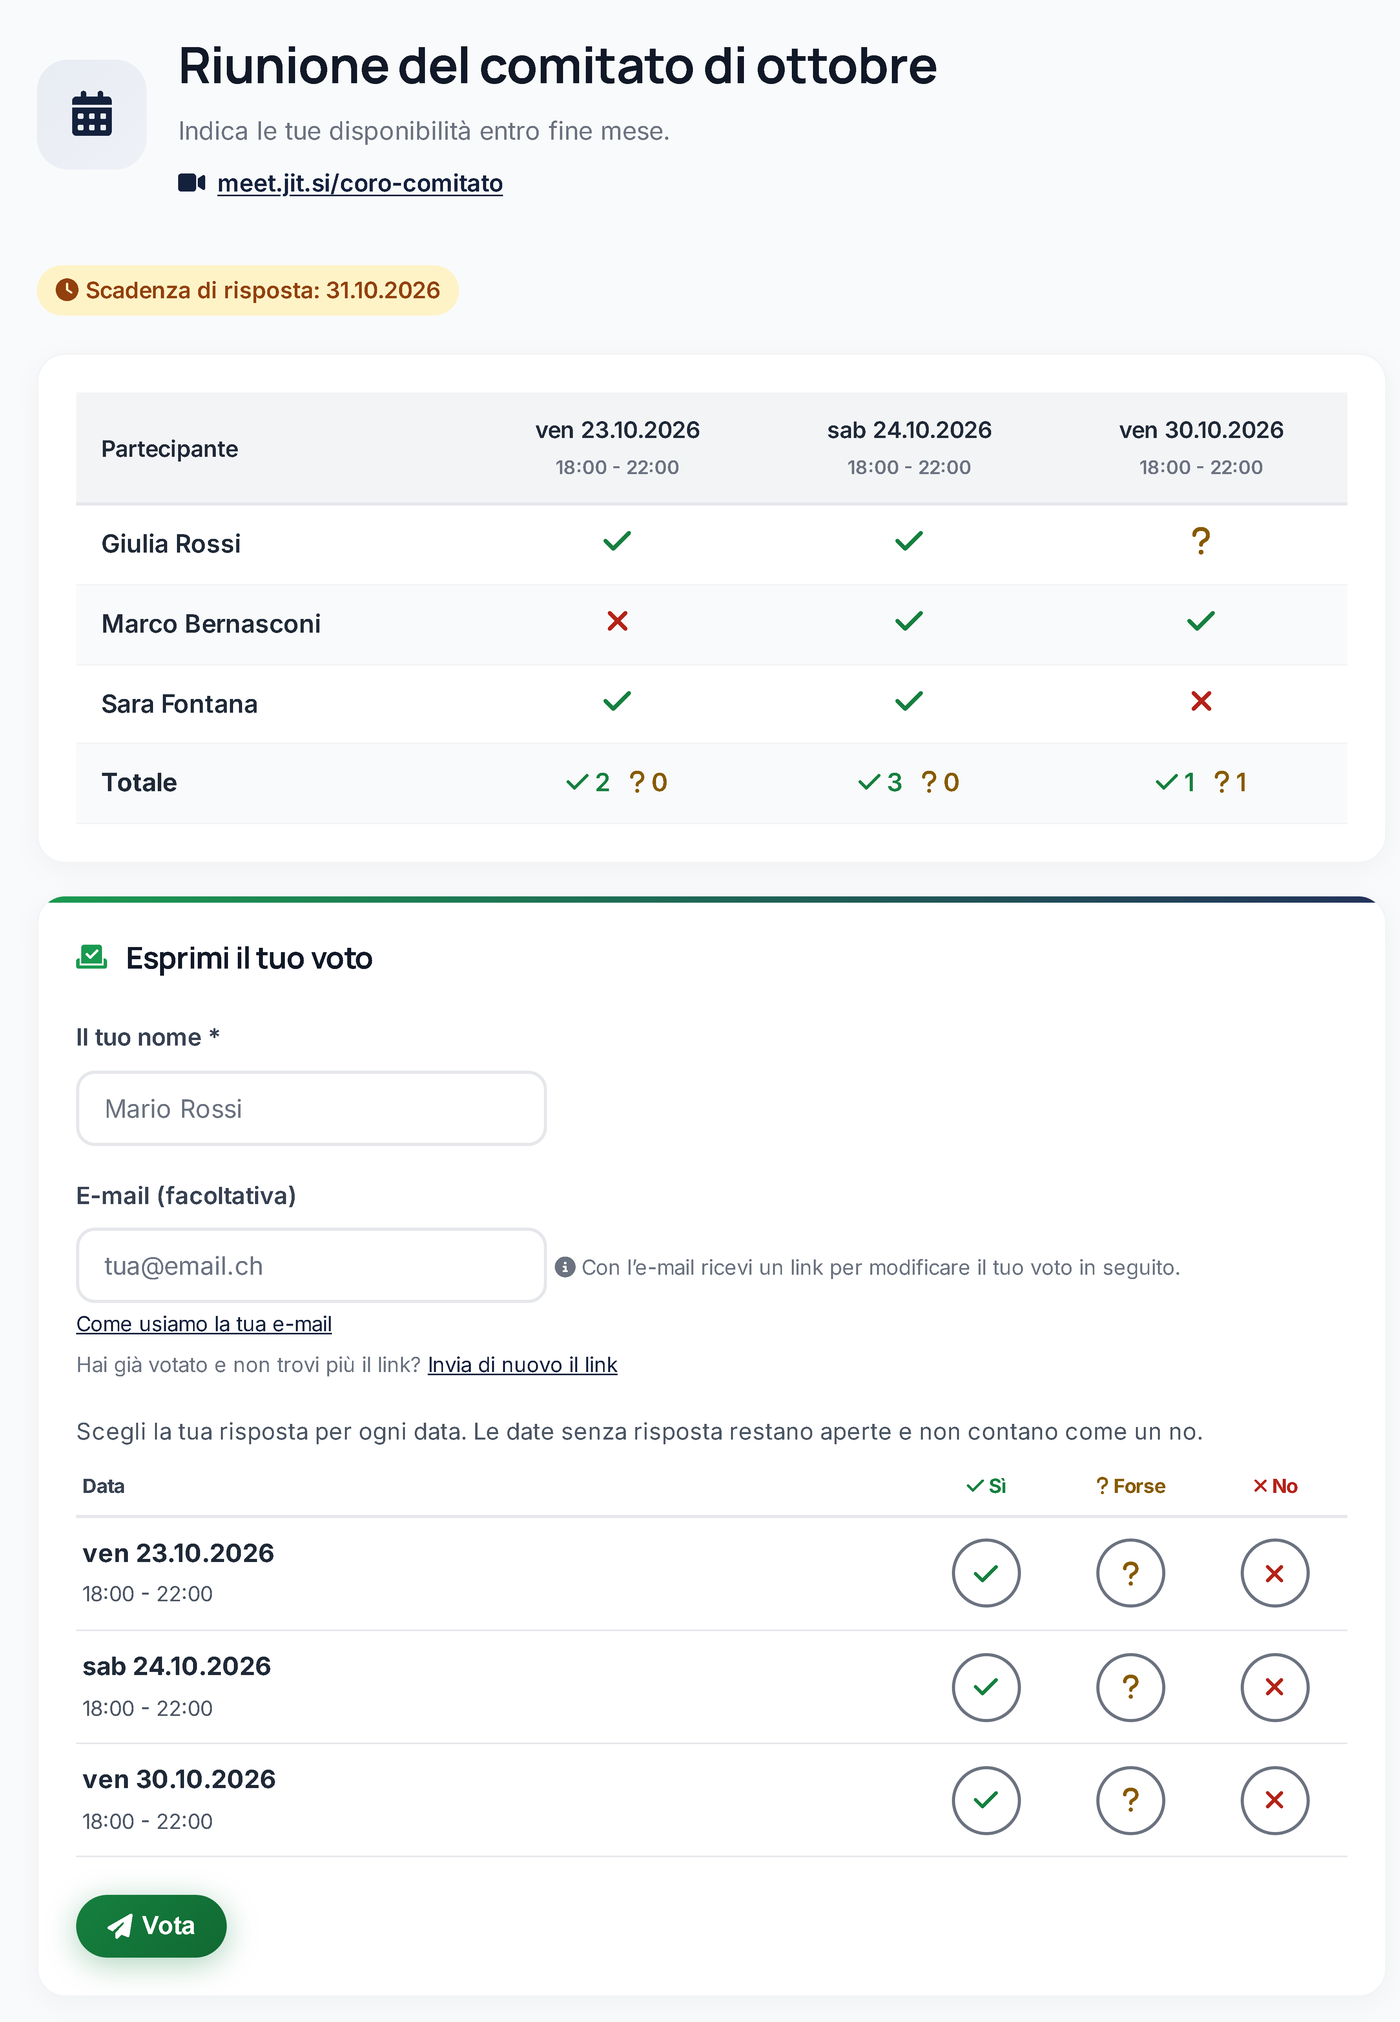Click the clock icon in the deadline badge
Screen dimensions: 1400x2022
pyautogui.click(x=67, y=290)
